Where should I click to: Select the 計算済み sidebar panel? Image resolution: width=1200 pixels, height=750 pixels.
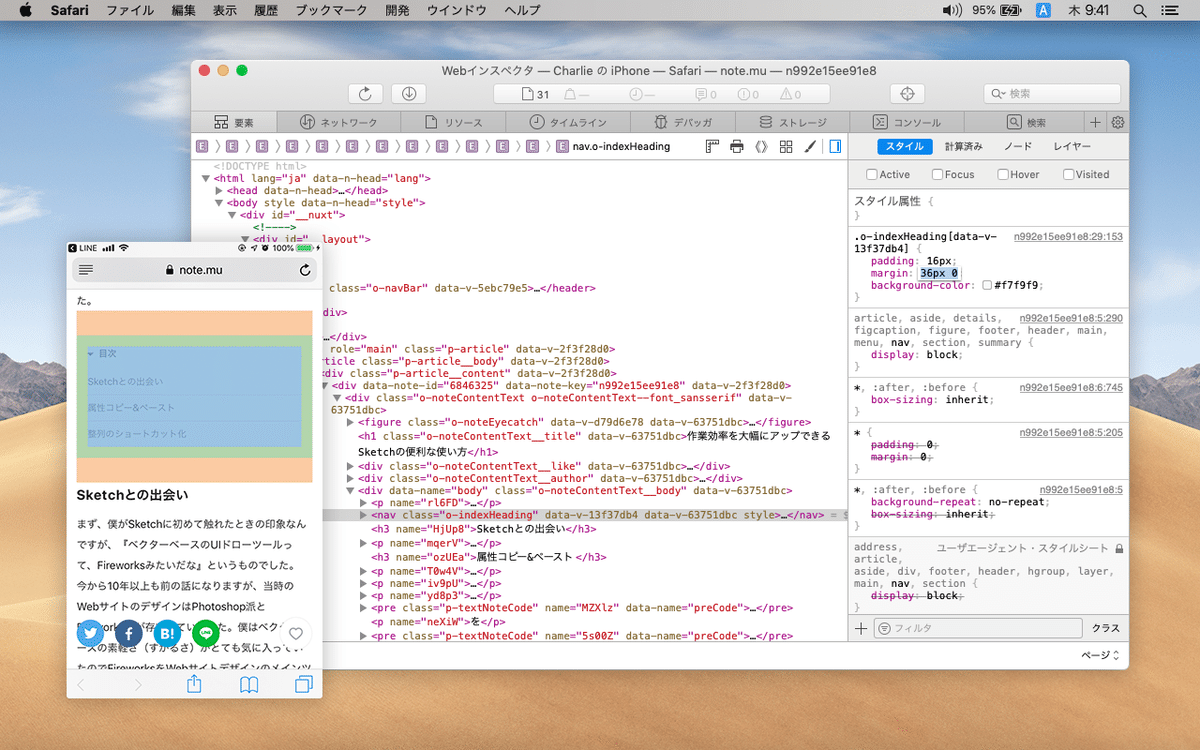964,147
